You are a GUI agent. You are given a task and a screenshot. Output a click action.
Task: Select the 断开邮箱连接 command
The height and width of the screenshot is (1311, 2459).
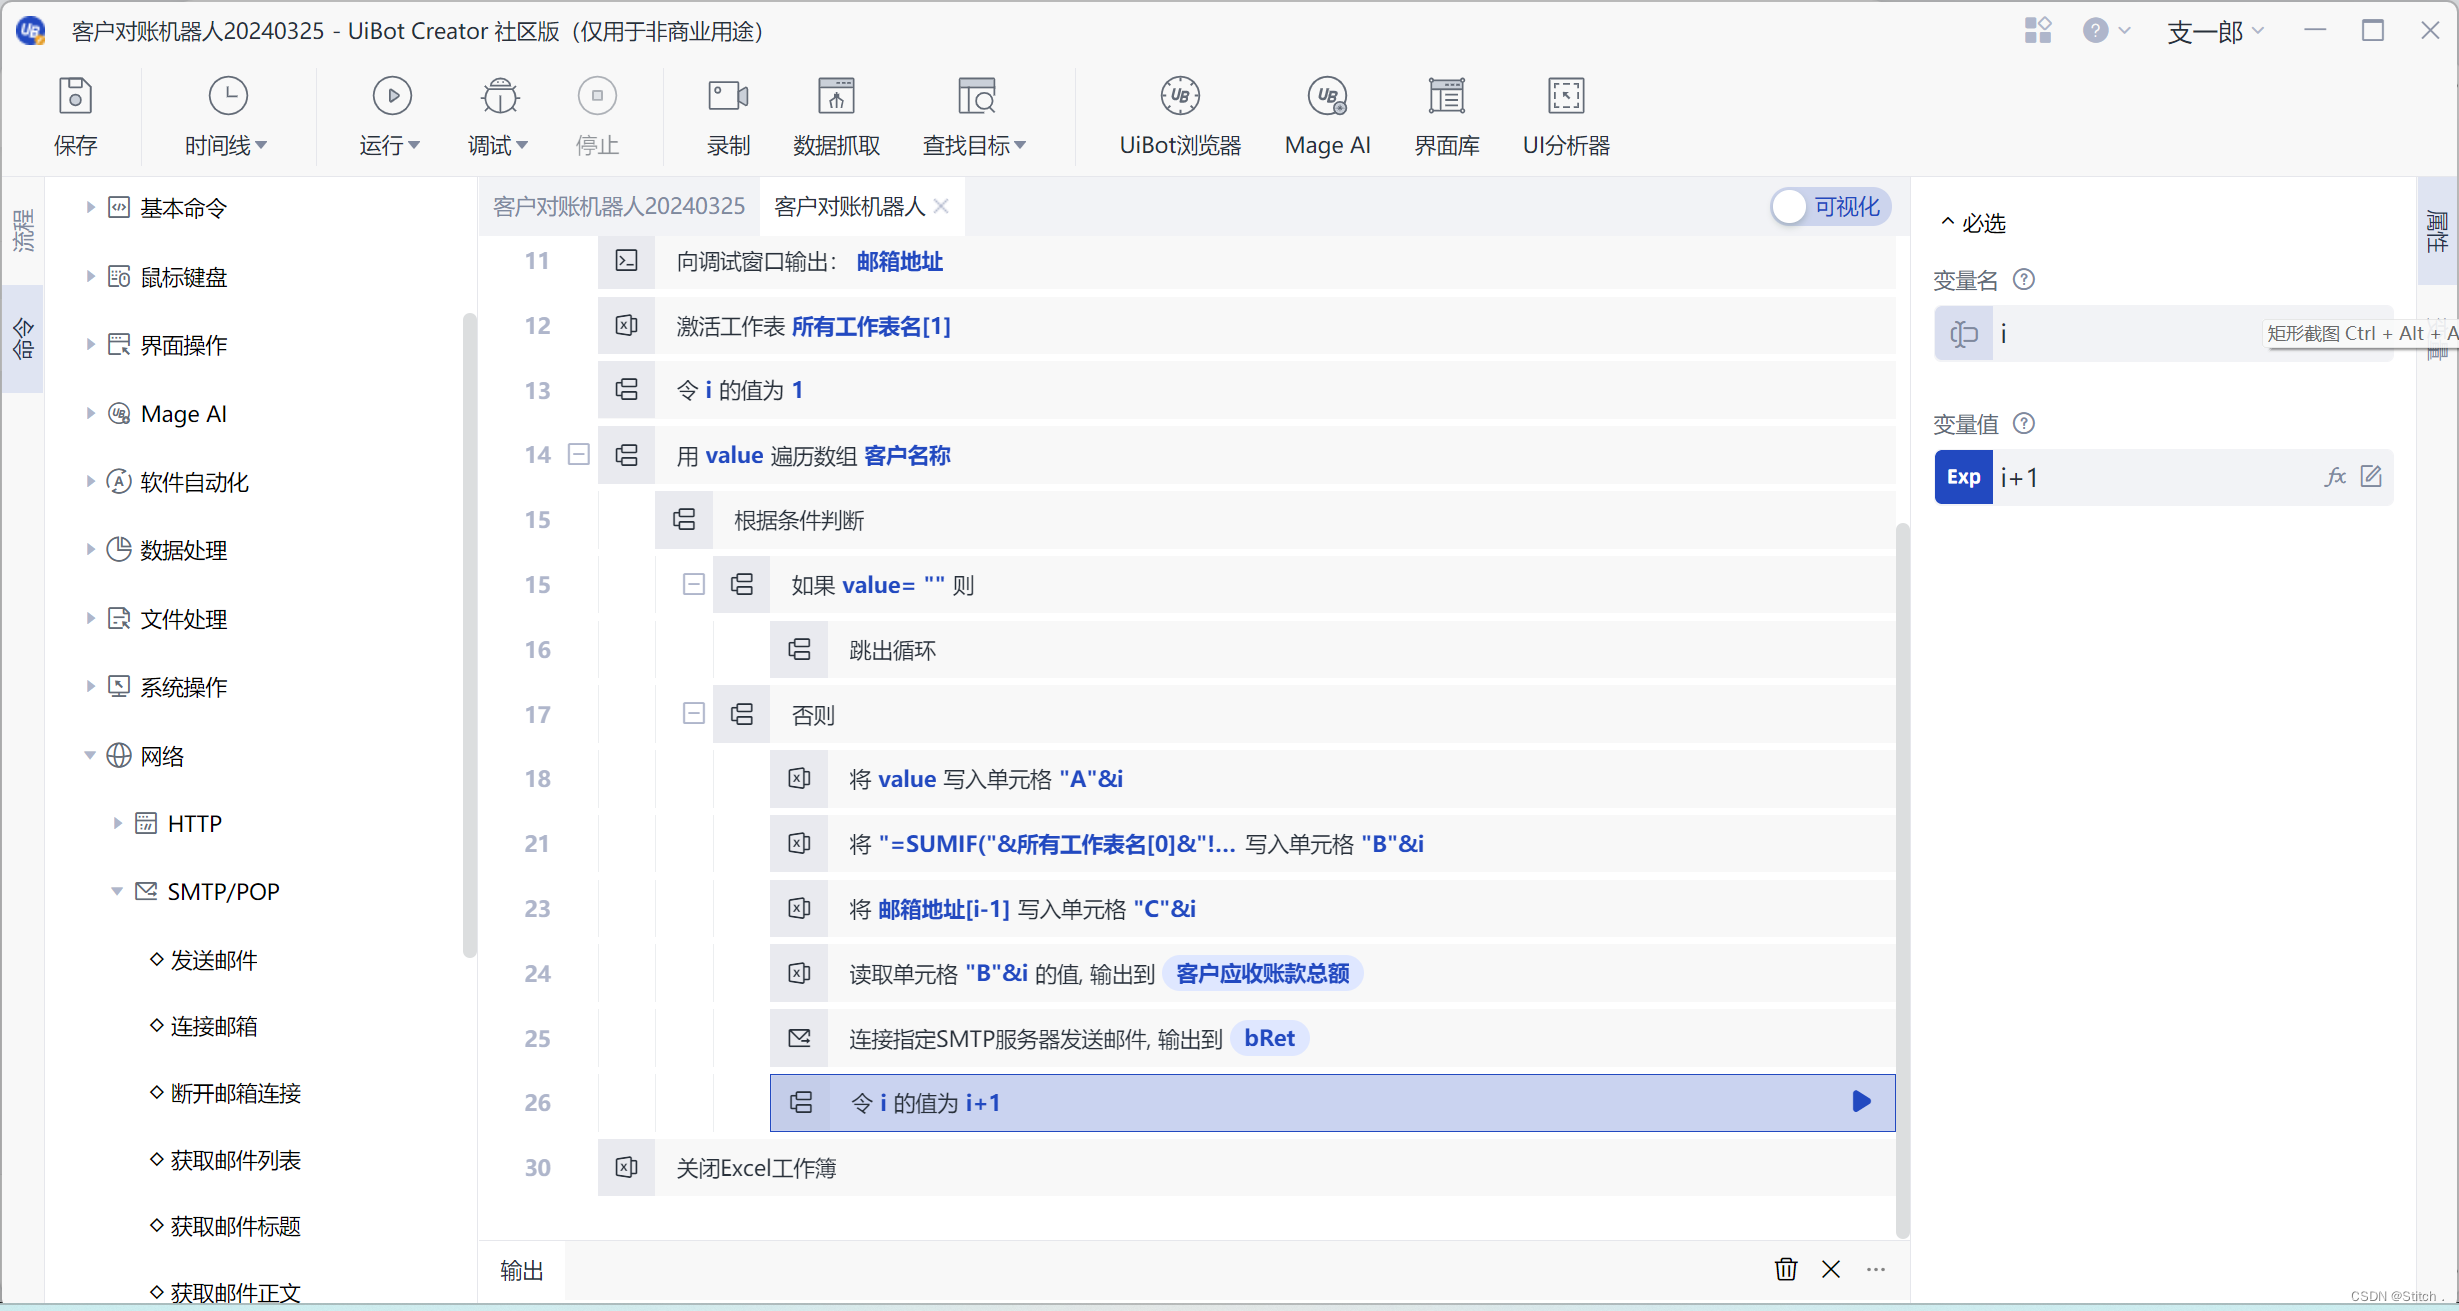click(236, 1093)
